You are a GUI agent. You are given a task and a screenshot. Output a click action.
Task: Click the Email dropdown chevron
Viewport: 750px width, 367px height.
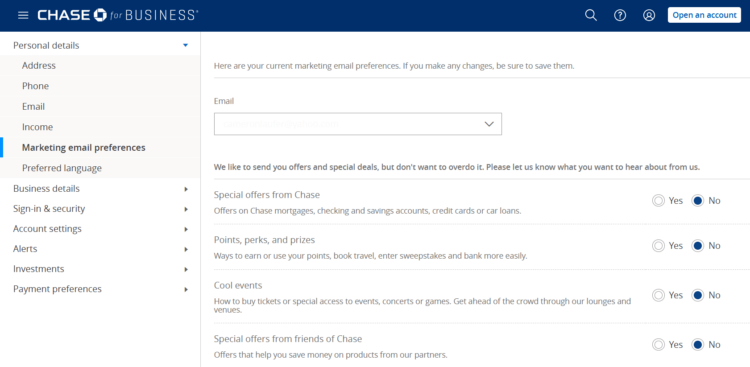point(489,124)
